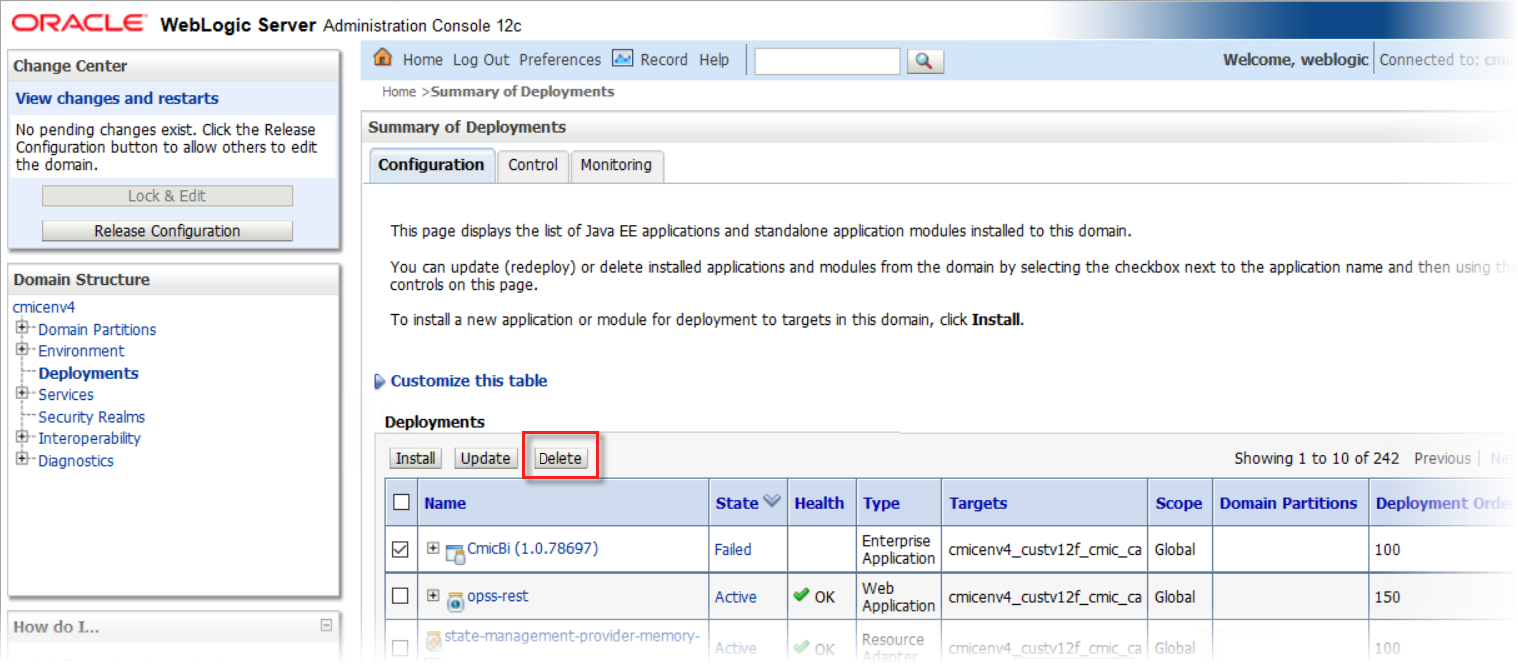Click the Web Application icon beside opss-rest
The image size is (1518, 664).
coord(456,598)
